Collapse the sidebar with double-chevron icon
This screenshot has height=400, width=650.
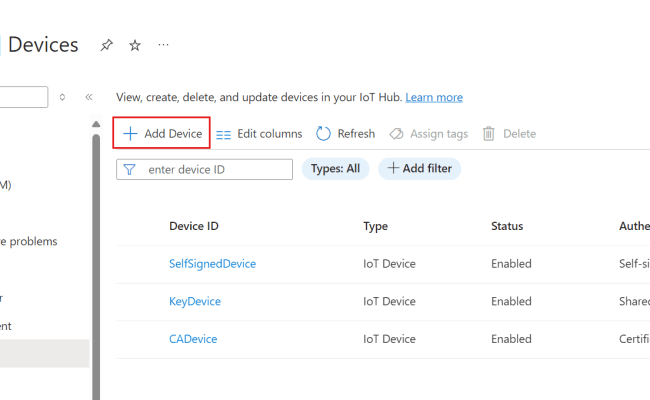[x=89, y=97]
